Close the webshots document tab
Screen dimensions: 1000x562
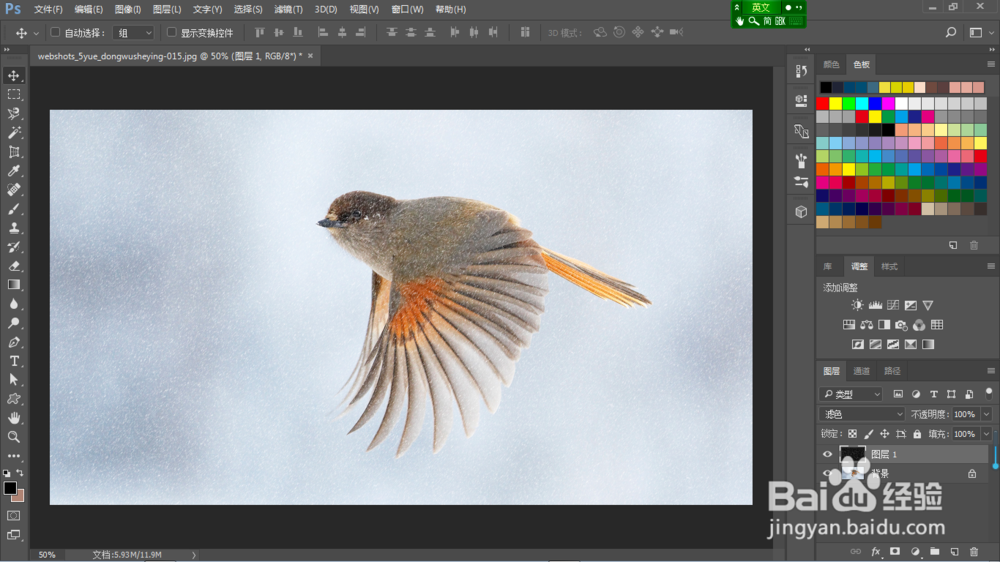click(311, 55)
